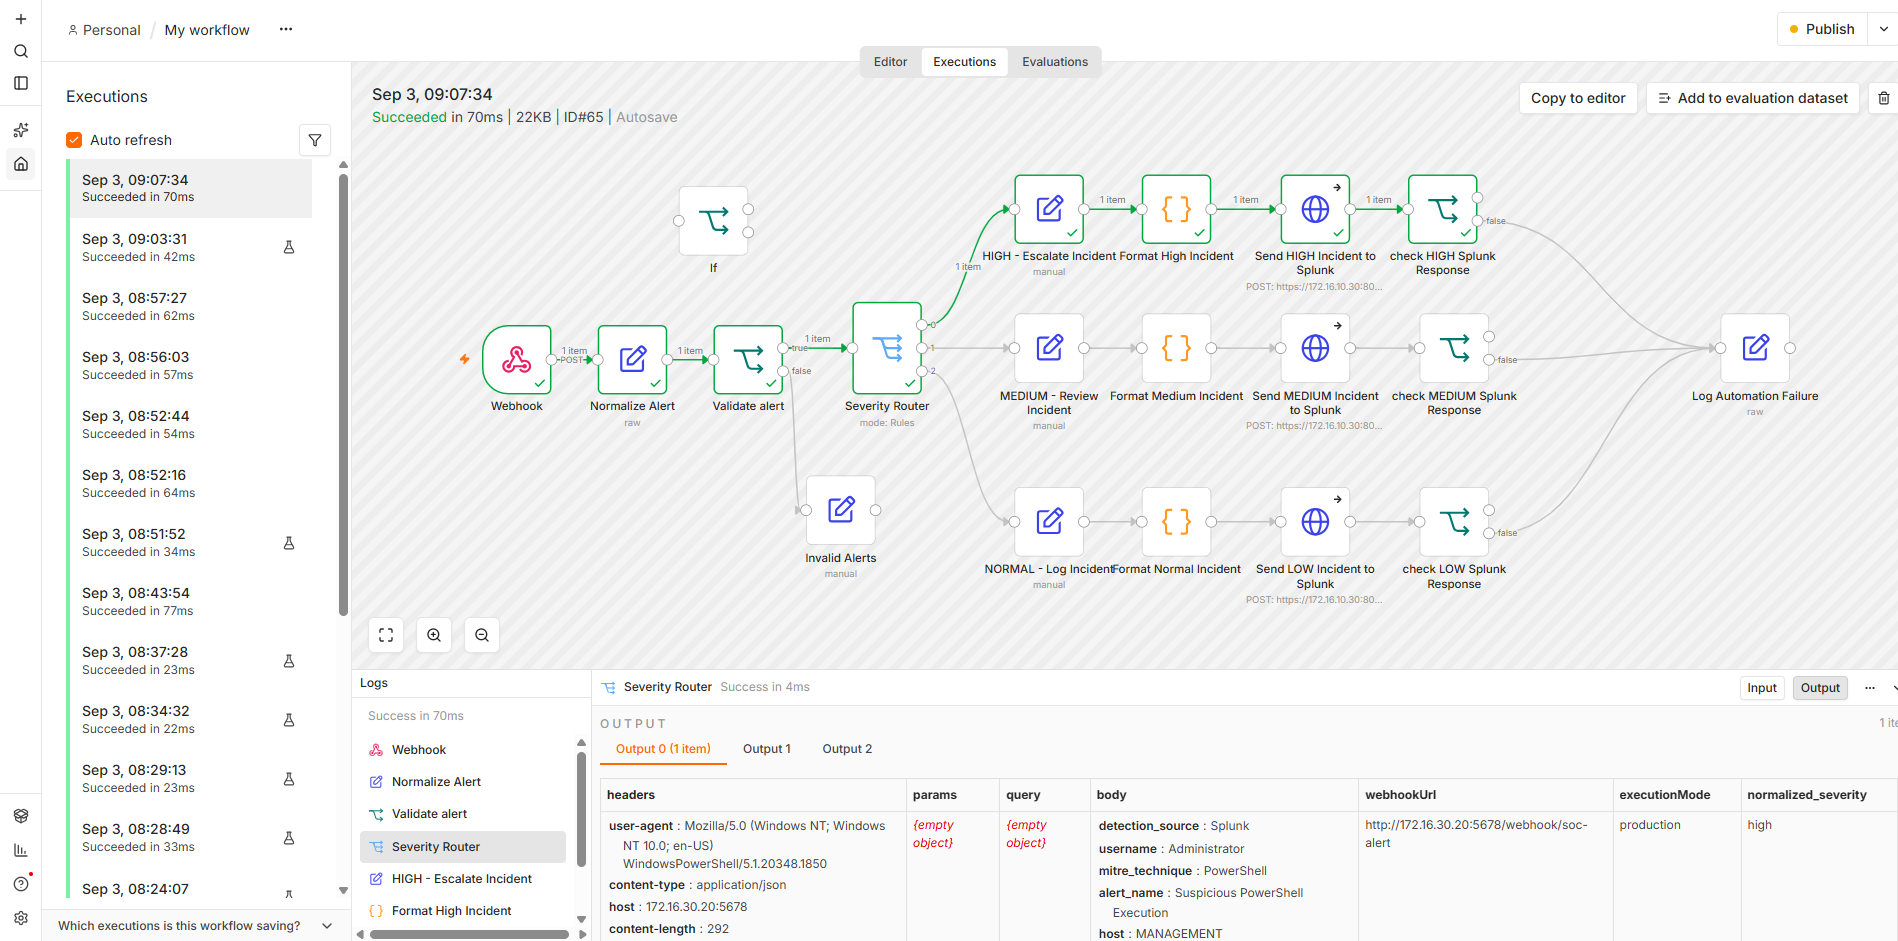Viewport: 1898px width, 941px height.
Task: Select the Send HIGH Incident to Splunk node
Action: point(1315,209)
